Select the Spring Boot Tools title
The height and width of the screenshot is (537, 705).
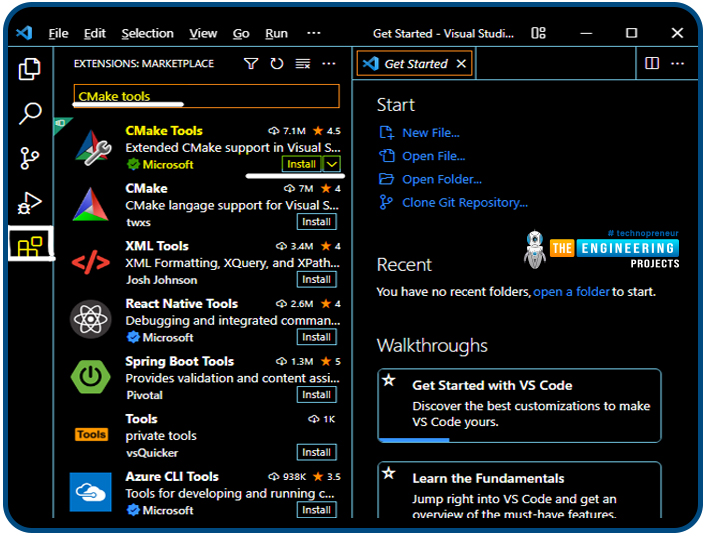180,361
